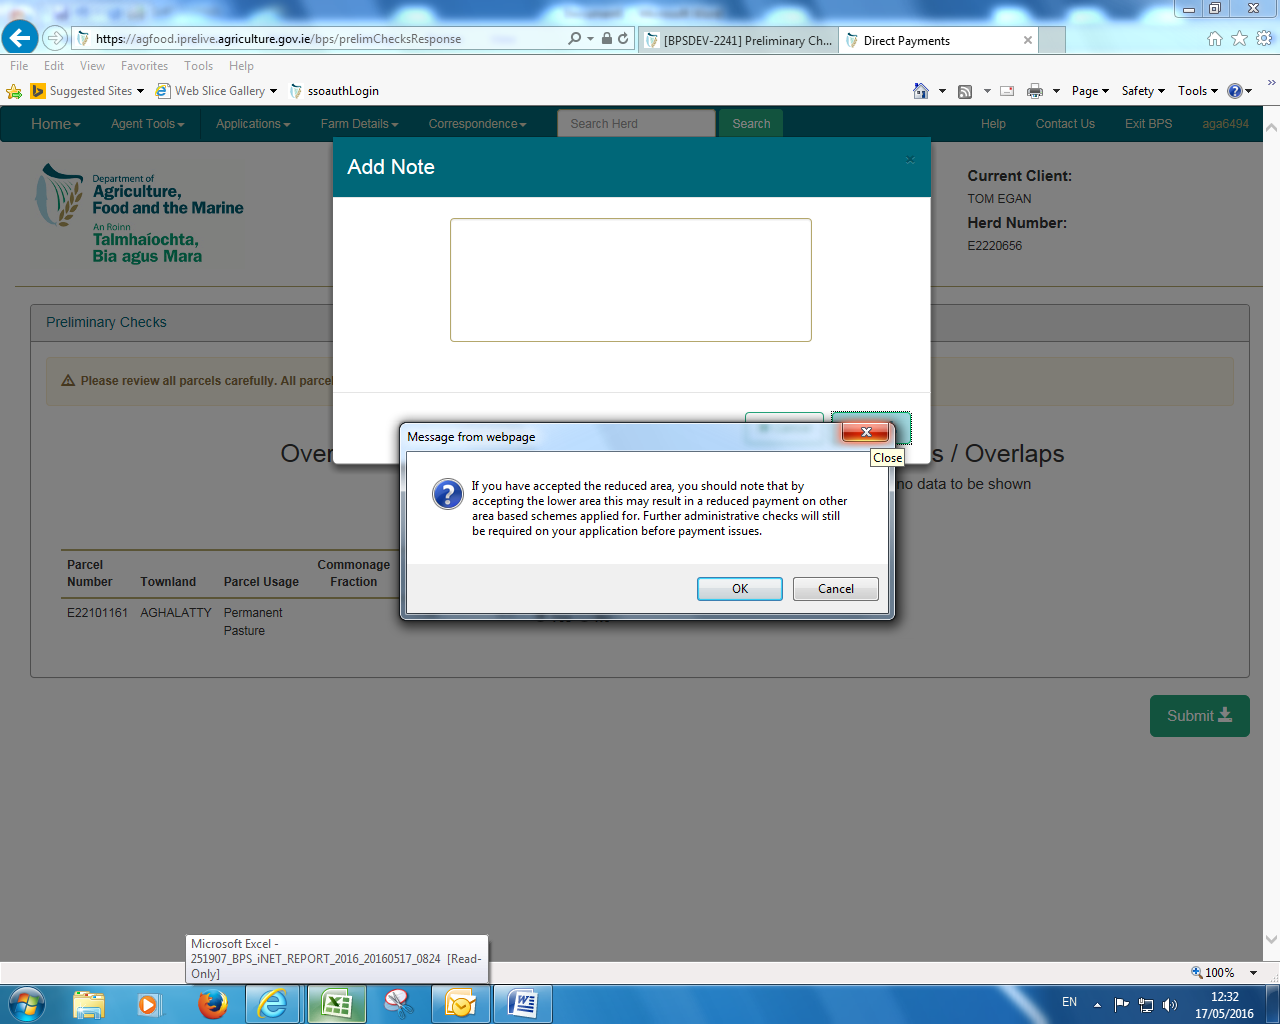This screenshot has width=1280, height=1024.
Task: Open Microsoft Word from the taskbar
Action: [x=523, y=1003]
